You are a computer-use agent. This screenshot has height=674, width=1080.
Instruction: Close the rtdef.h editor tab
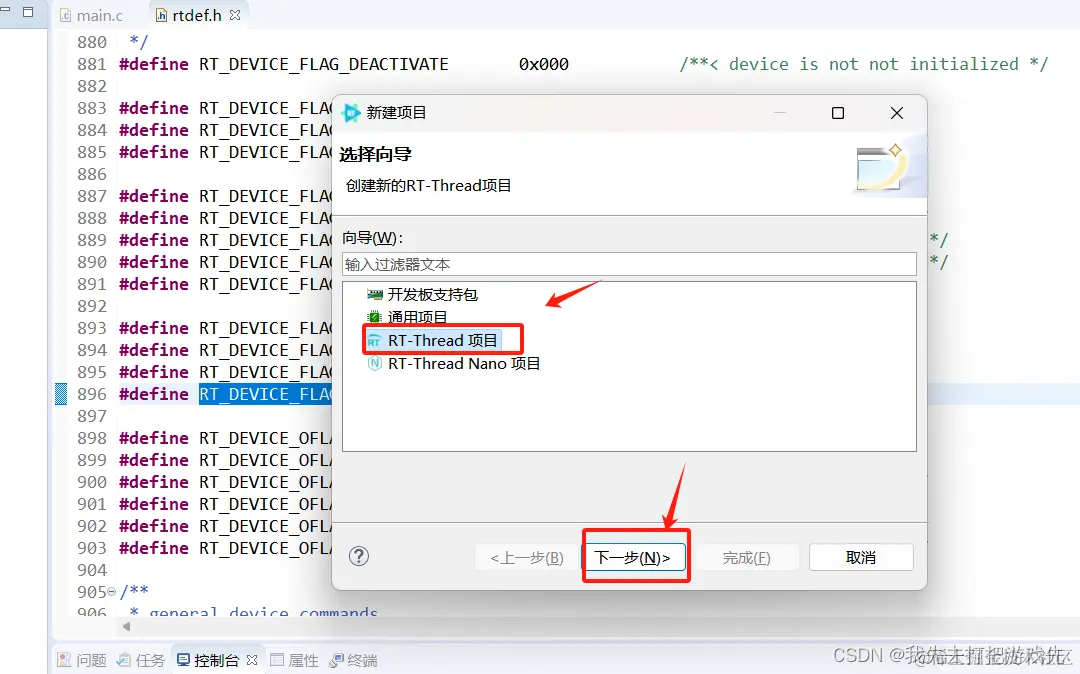[235, 14]
